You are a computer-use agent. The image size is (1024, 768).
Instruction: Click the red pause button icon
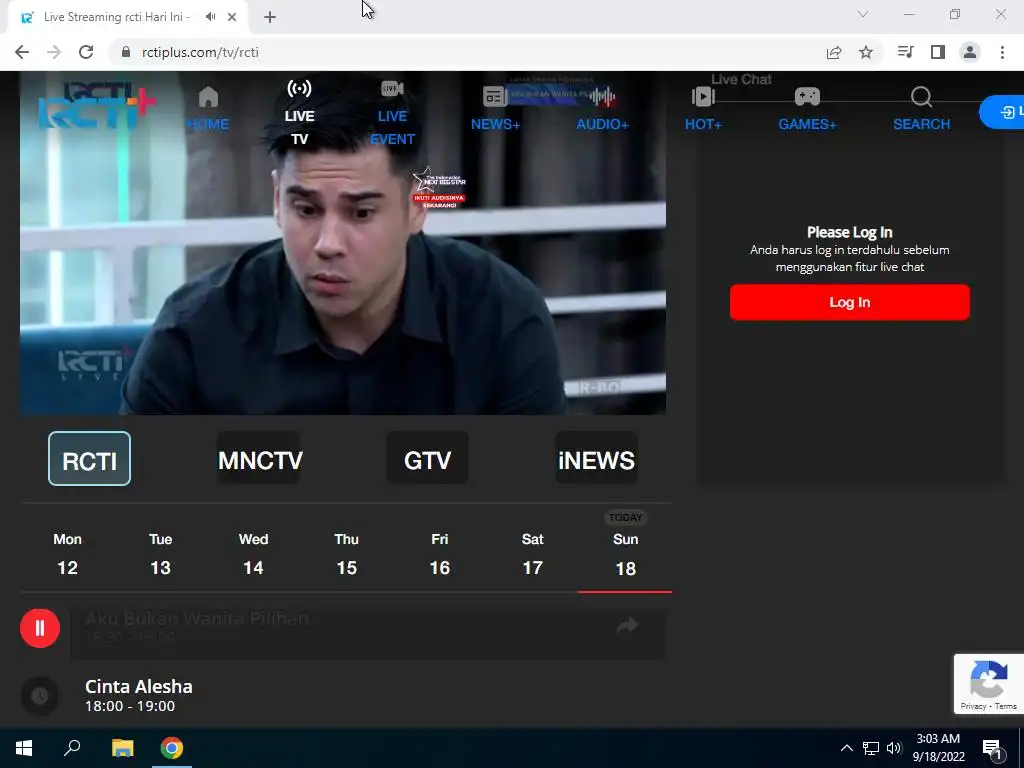pyautogui.click(x=40, y=628)
